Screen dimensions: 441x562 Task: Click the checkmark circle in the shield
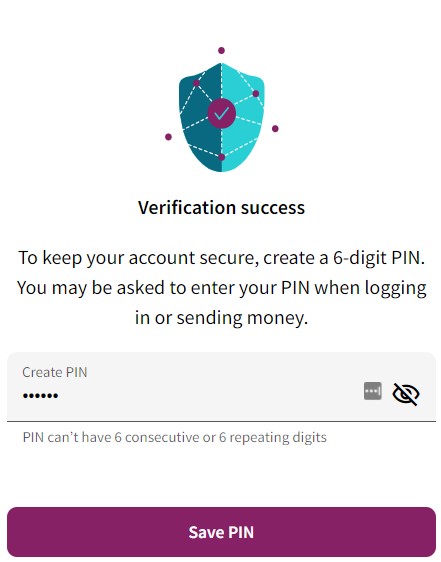click(x=222, y=114)
